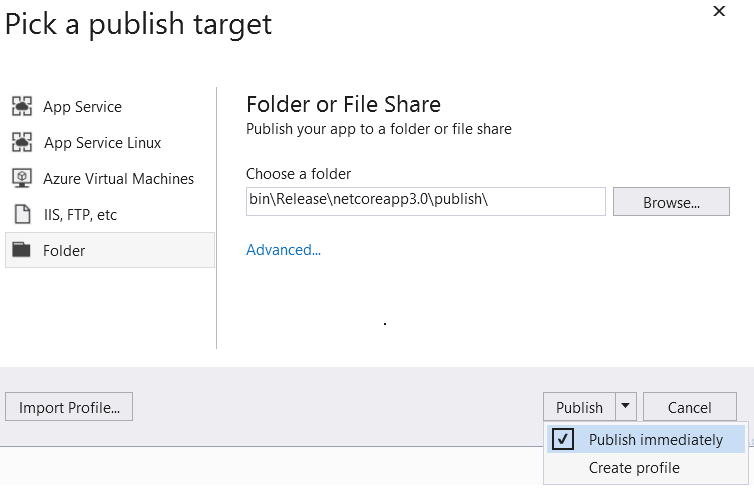Open the Advanced... settings link
This screenshot has width=754, height=496.
pyautogui.click(x=283, y=250)
